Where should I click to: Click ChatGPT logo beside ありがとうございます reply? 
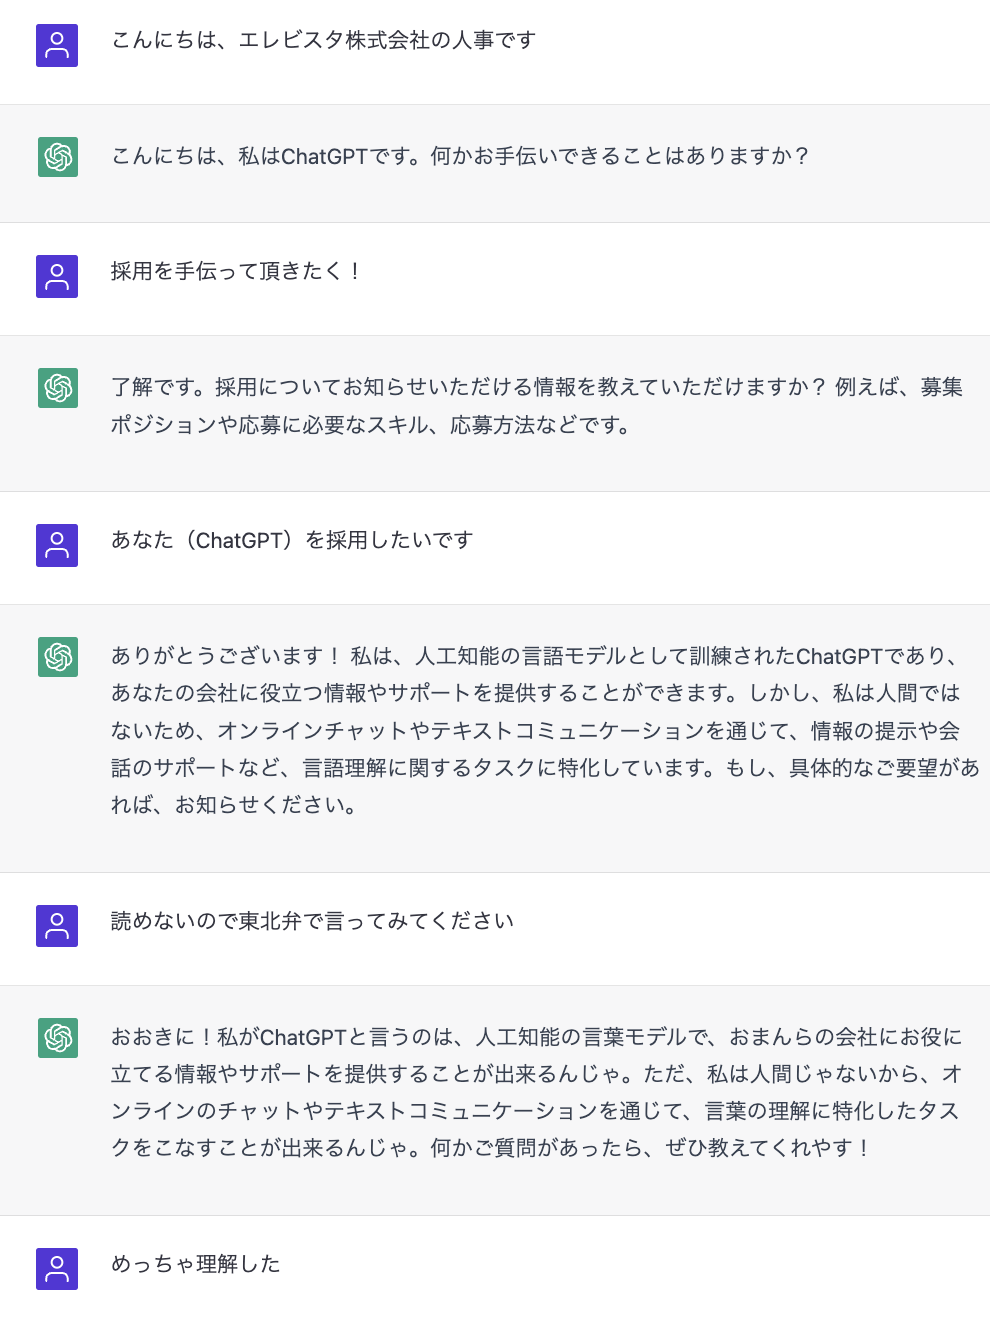click(x=58, y=656)
